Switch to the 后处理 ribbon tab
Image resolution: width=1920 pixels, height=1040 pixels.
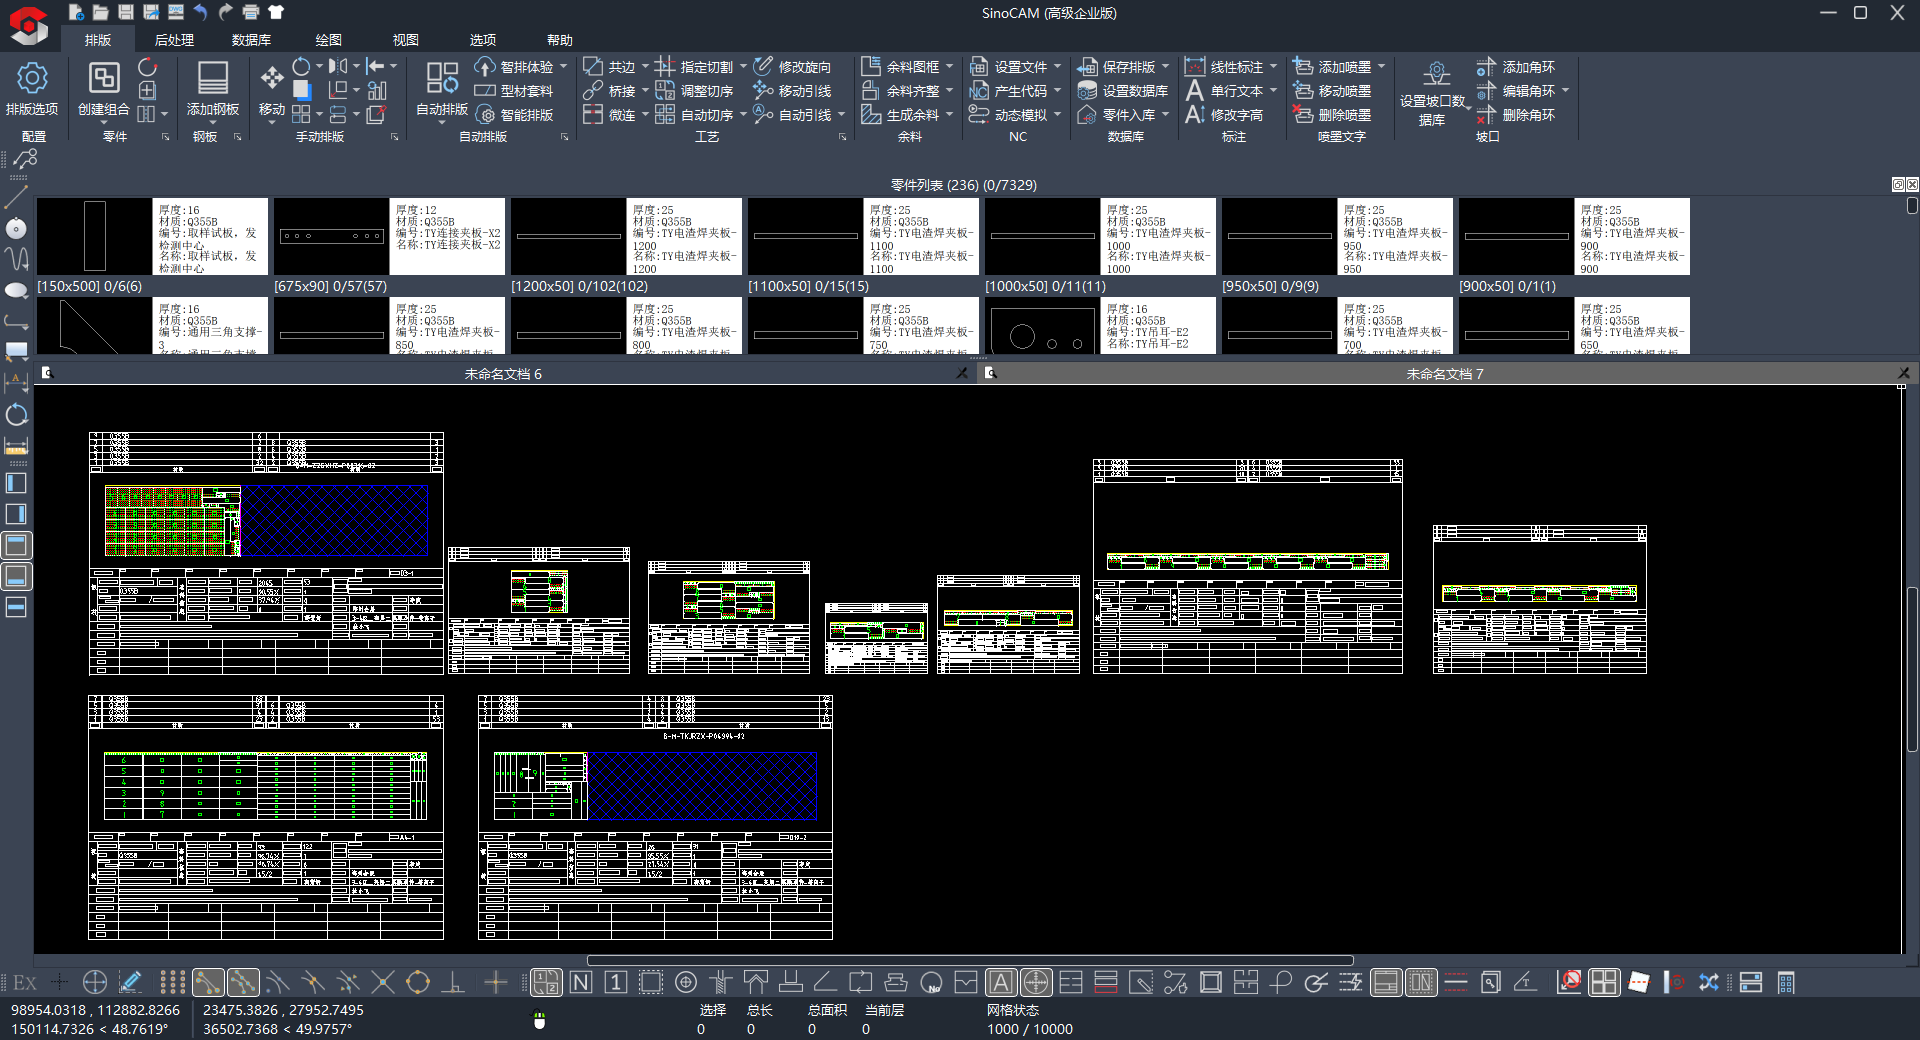click(x=174, y=40)
